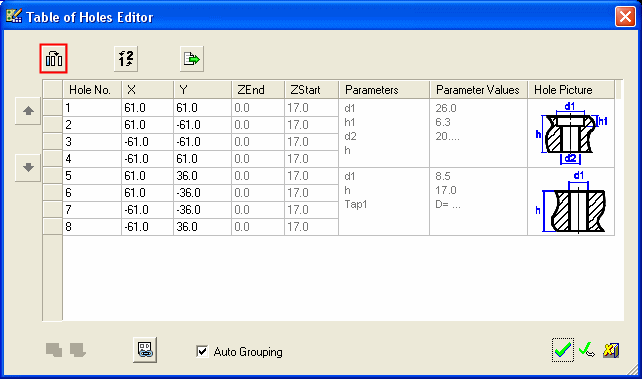Click the d2 parameter in first group

click(x=350, y=136)
